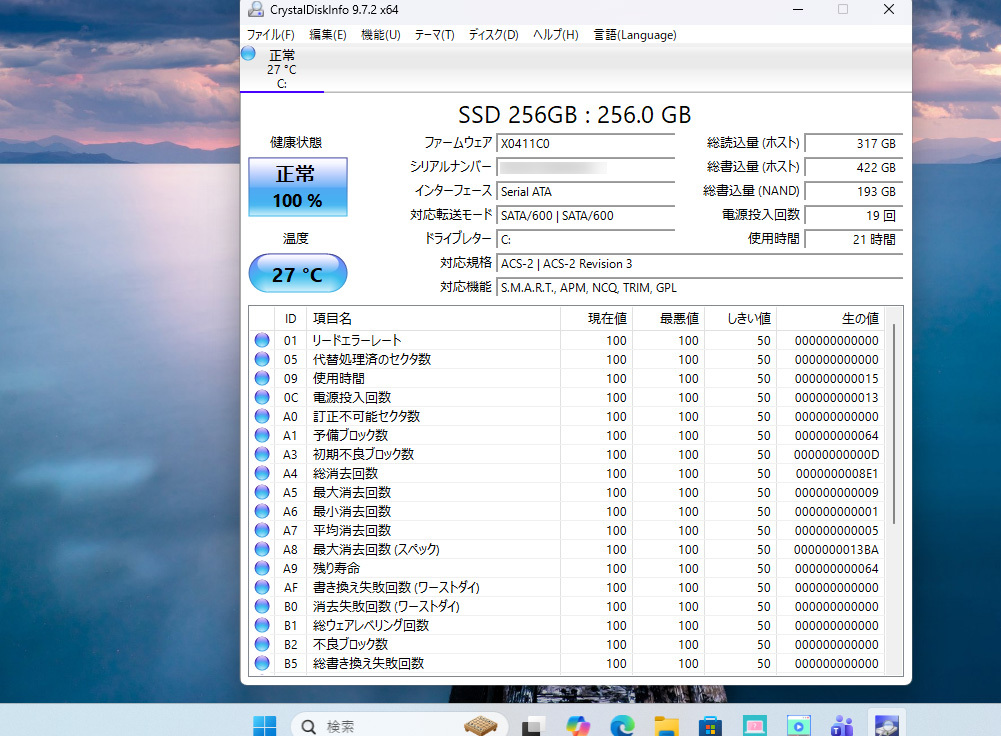Viewport: 1001px width, 736px height.
Task: Launch Microsoft Edge from the taskbar
Action: (622, 725)
